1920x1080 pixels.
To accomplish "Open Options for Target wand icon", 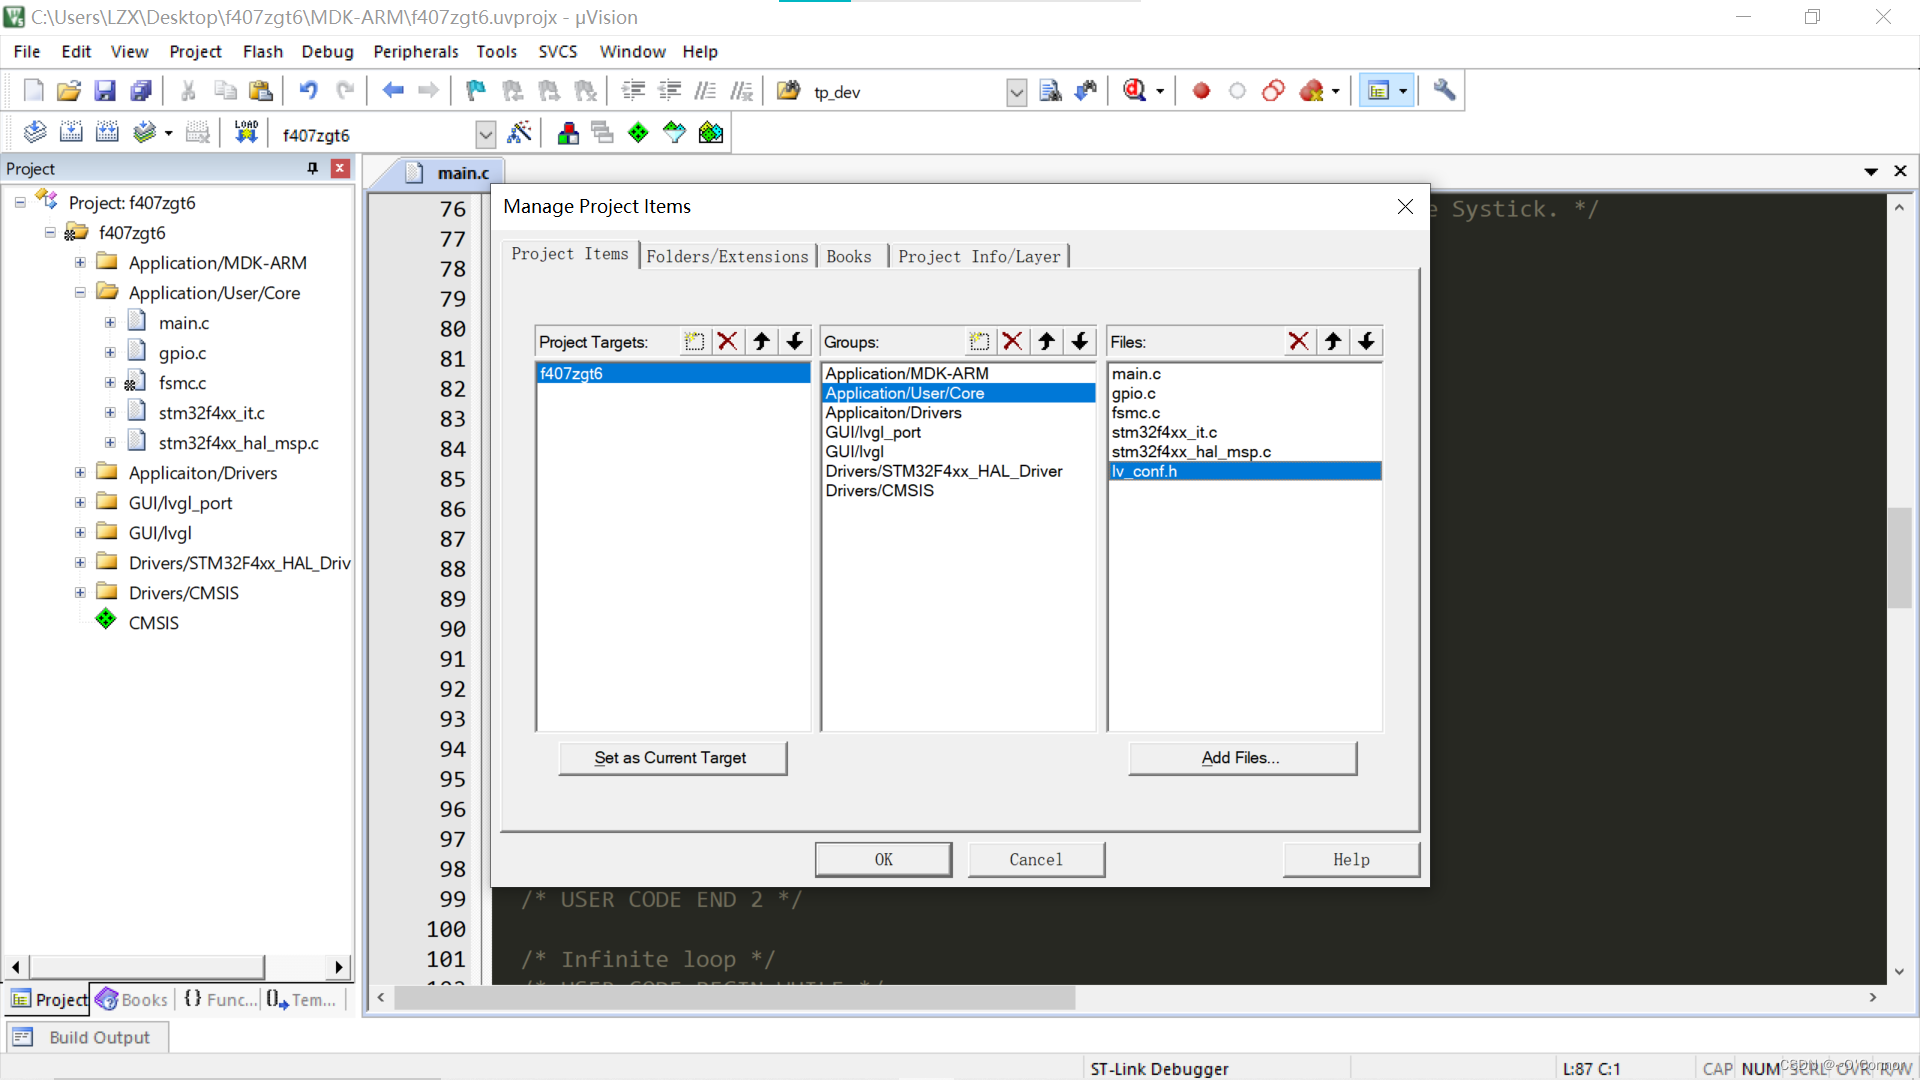I will 519,133.
